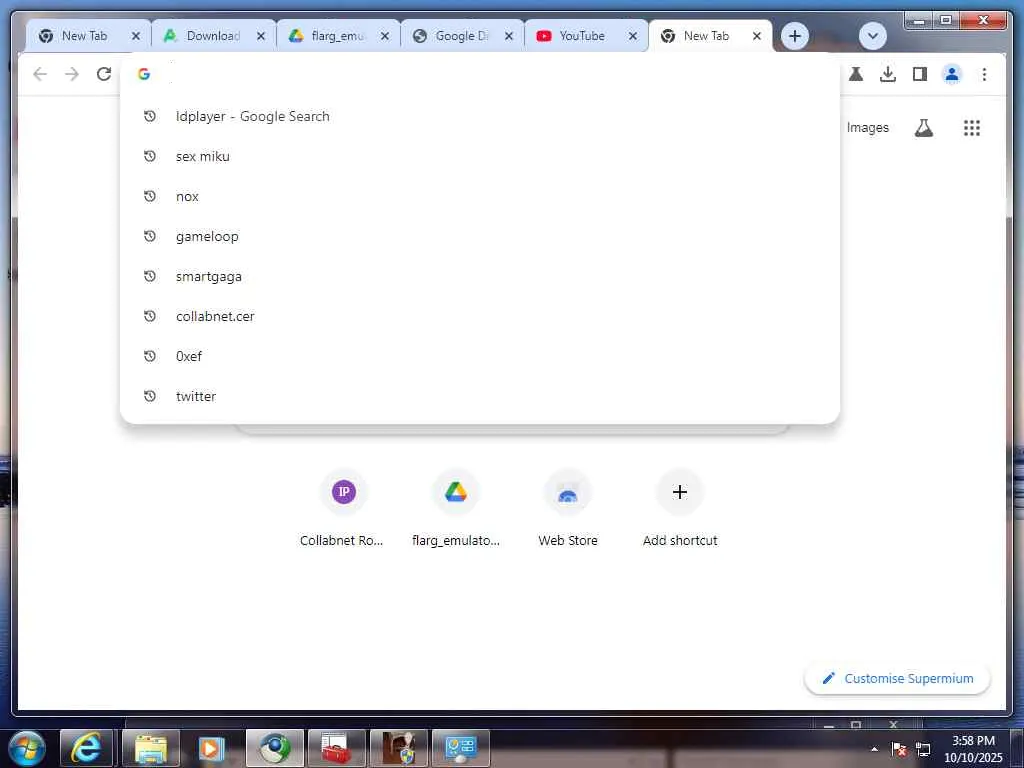Select the 'smartgaga' history suggestion
This screenshot has height=768, width=1024.
coord(480,276)
